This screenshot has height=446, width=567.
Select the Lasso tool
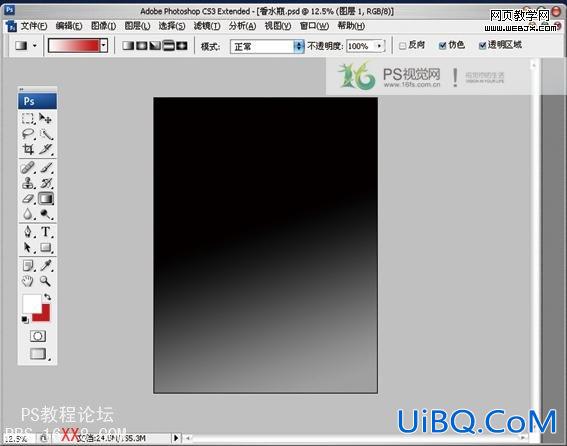(28, 134)
